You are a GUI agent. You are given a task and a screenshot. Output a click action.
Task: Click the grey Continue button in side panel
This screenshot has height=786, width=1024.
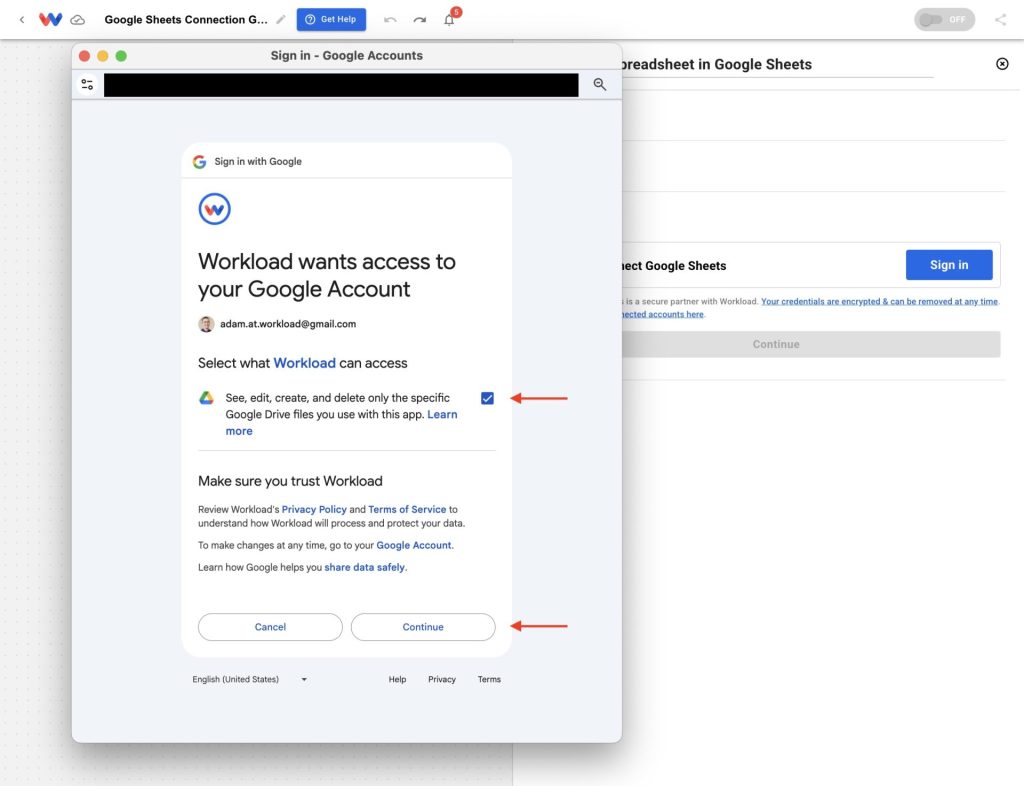(x=810, y=344)
